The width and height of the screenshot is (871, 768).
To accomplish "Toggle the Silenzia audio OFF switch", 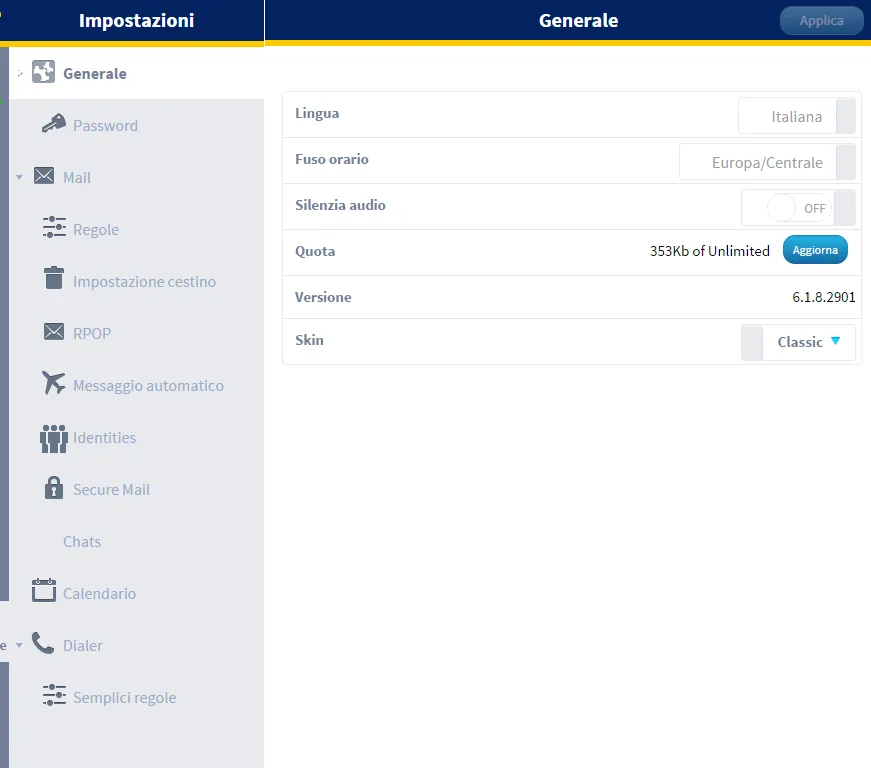I will pos(798,208).
